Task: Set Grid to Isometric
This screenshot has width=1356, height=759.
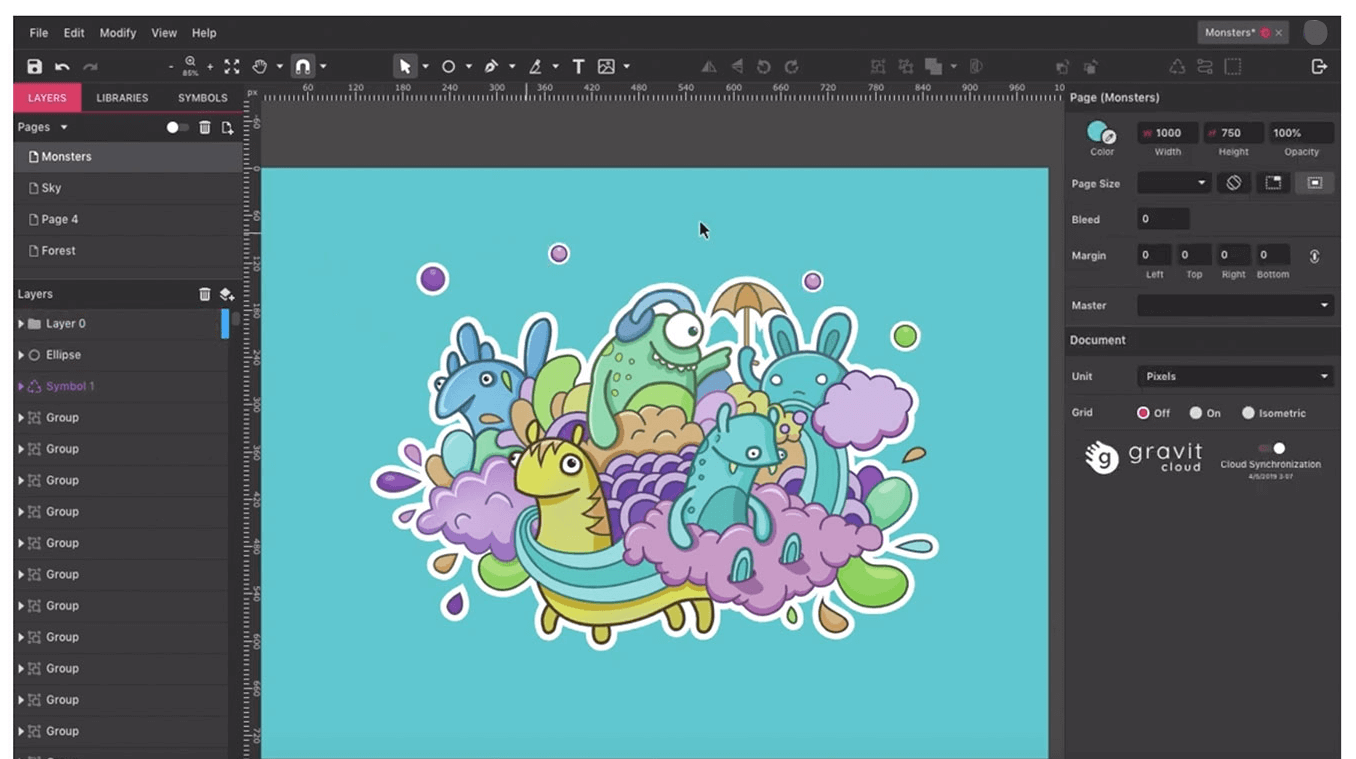Action: 1249,412
